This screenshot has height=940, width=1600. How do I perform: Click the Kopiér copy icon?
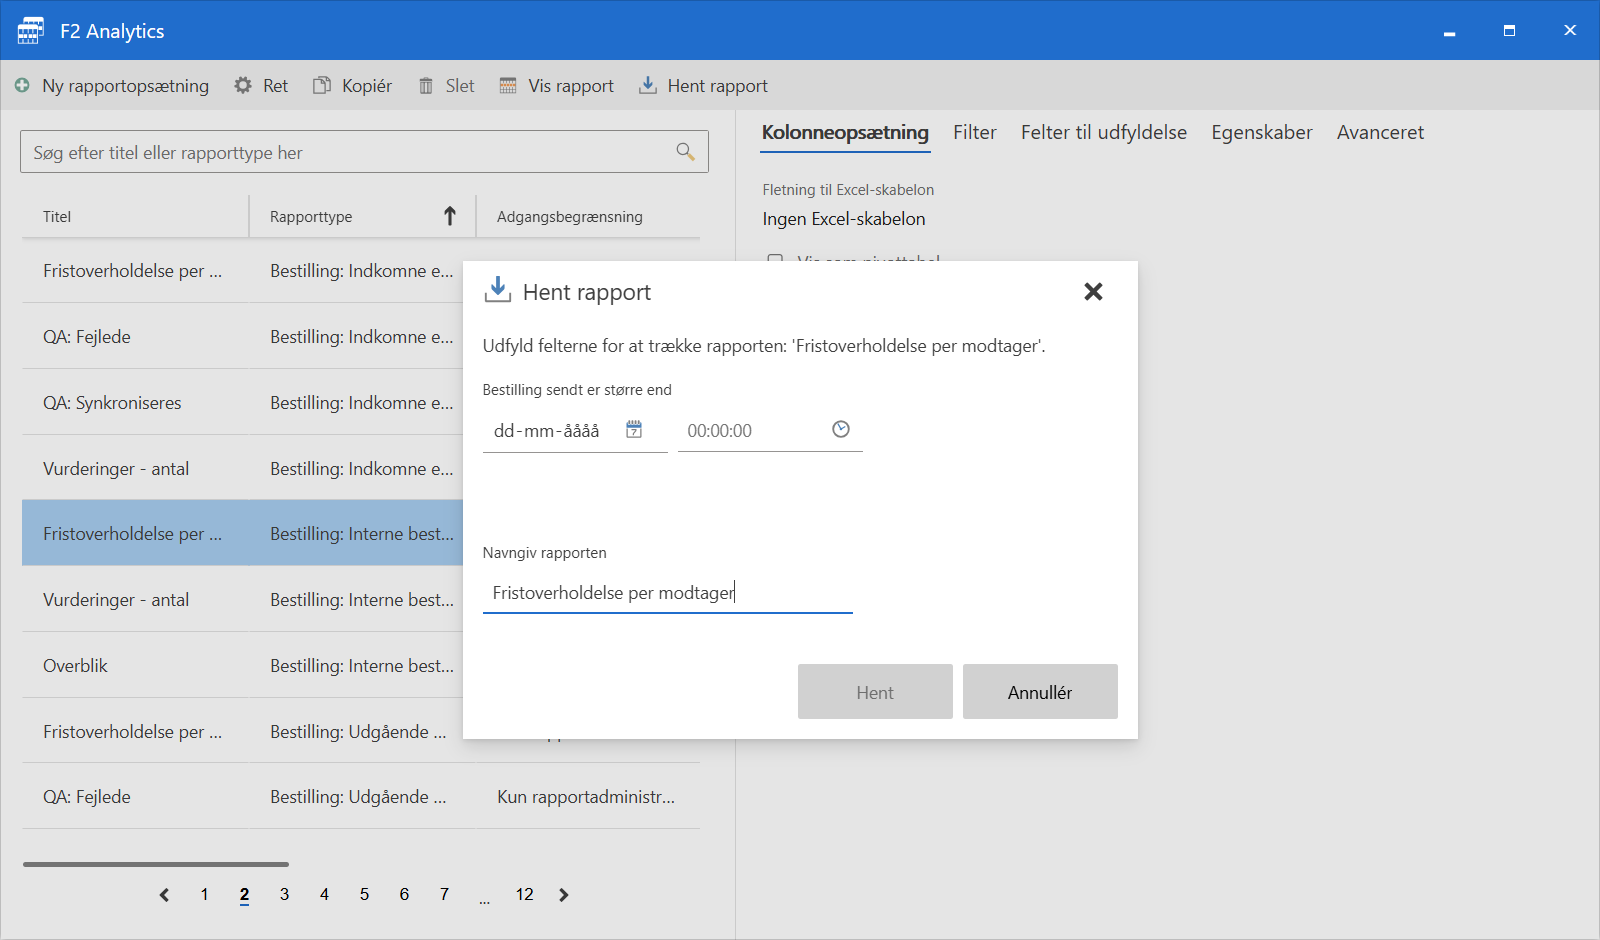322,86
